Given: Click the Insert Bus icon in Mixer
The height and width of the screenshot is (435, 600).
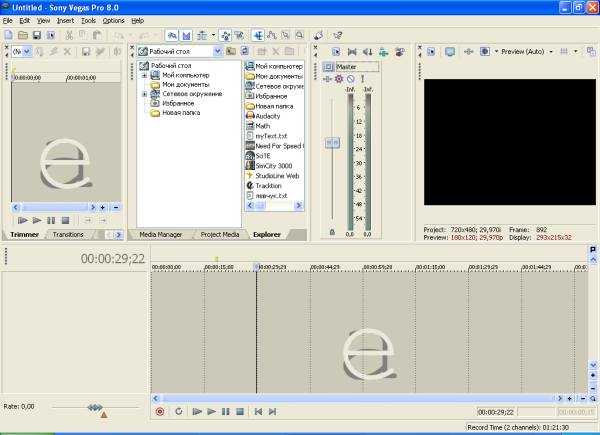Looking at the screenshot, I should 383,52.
